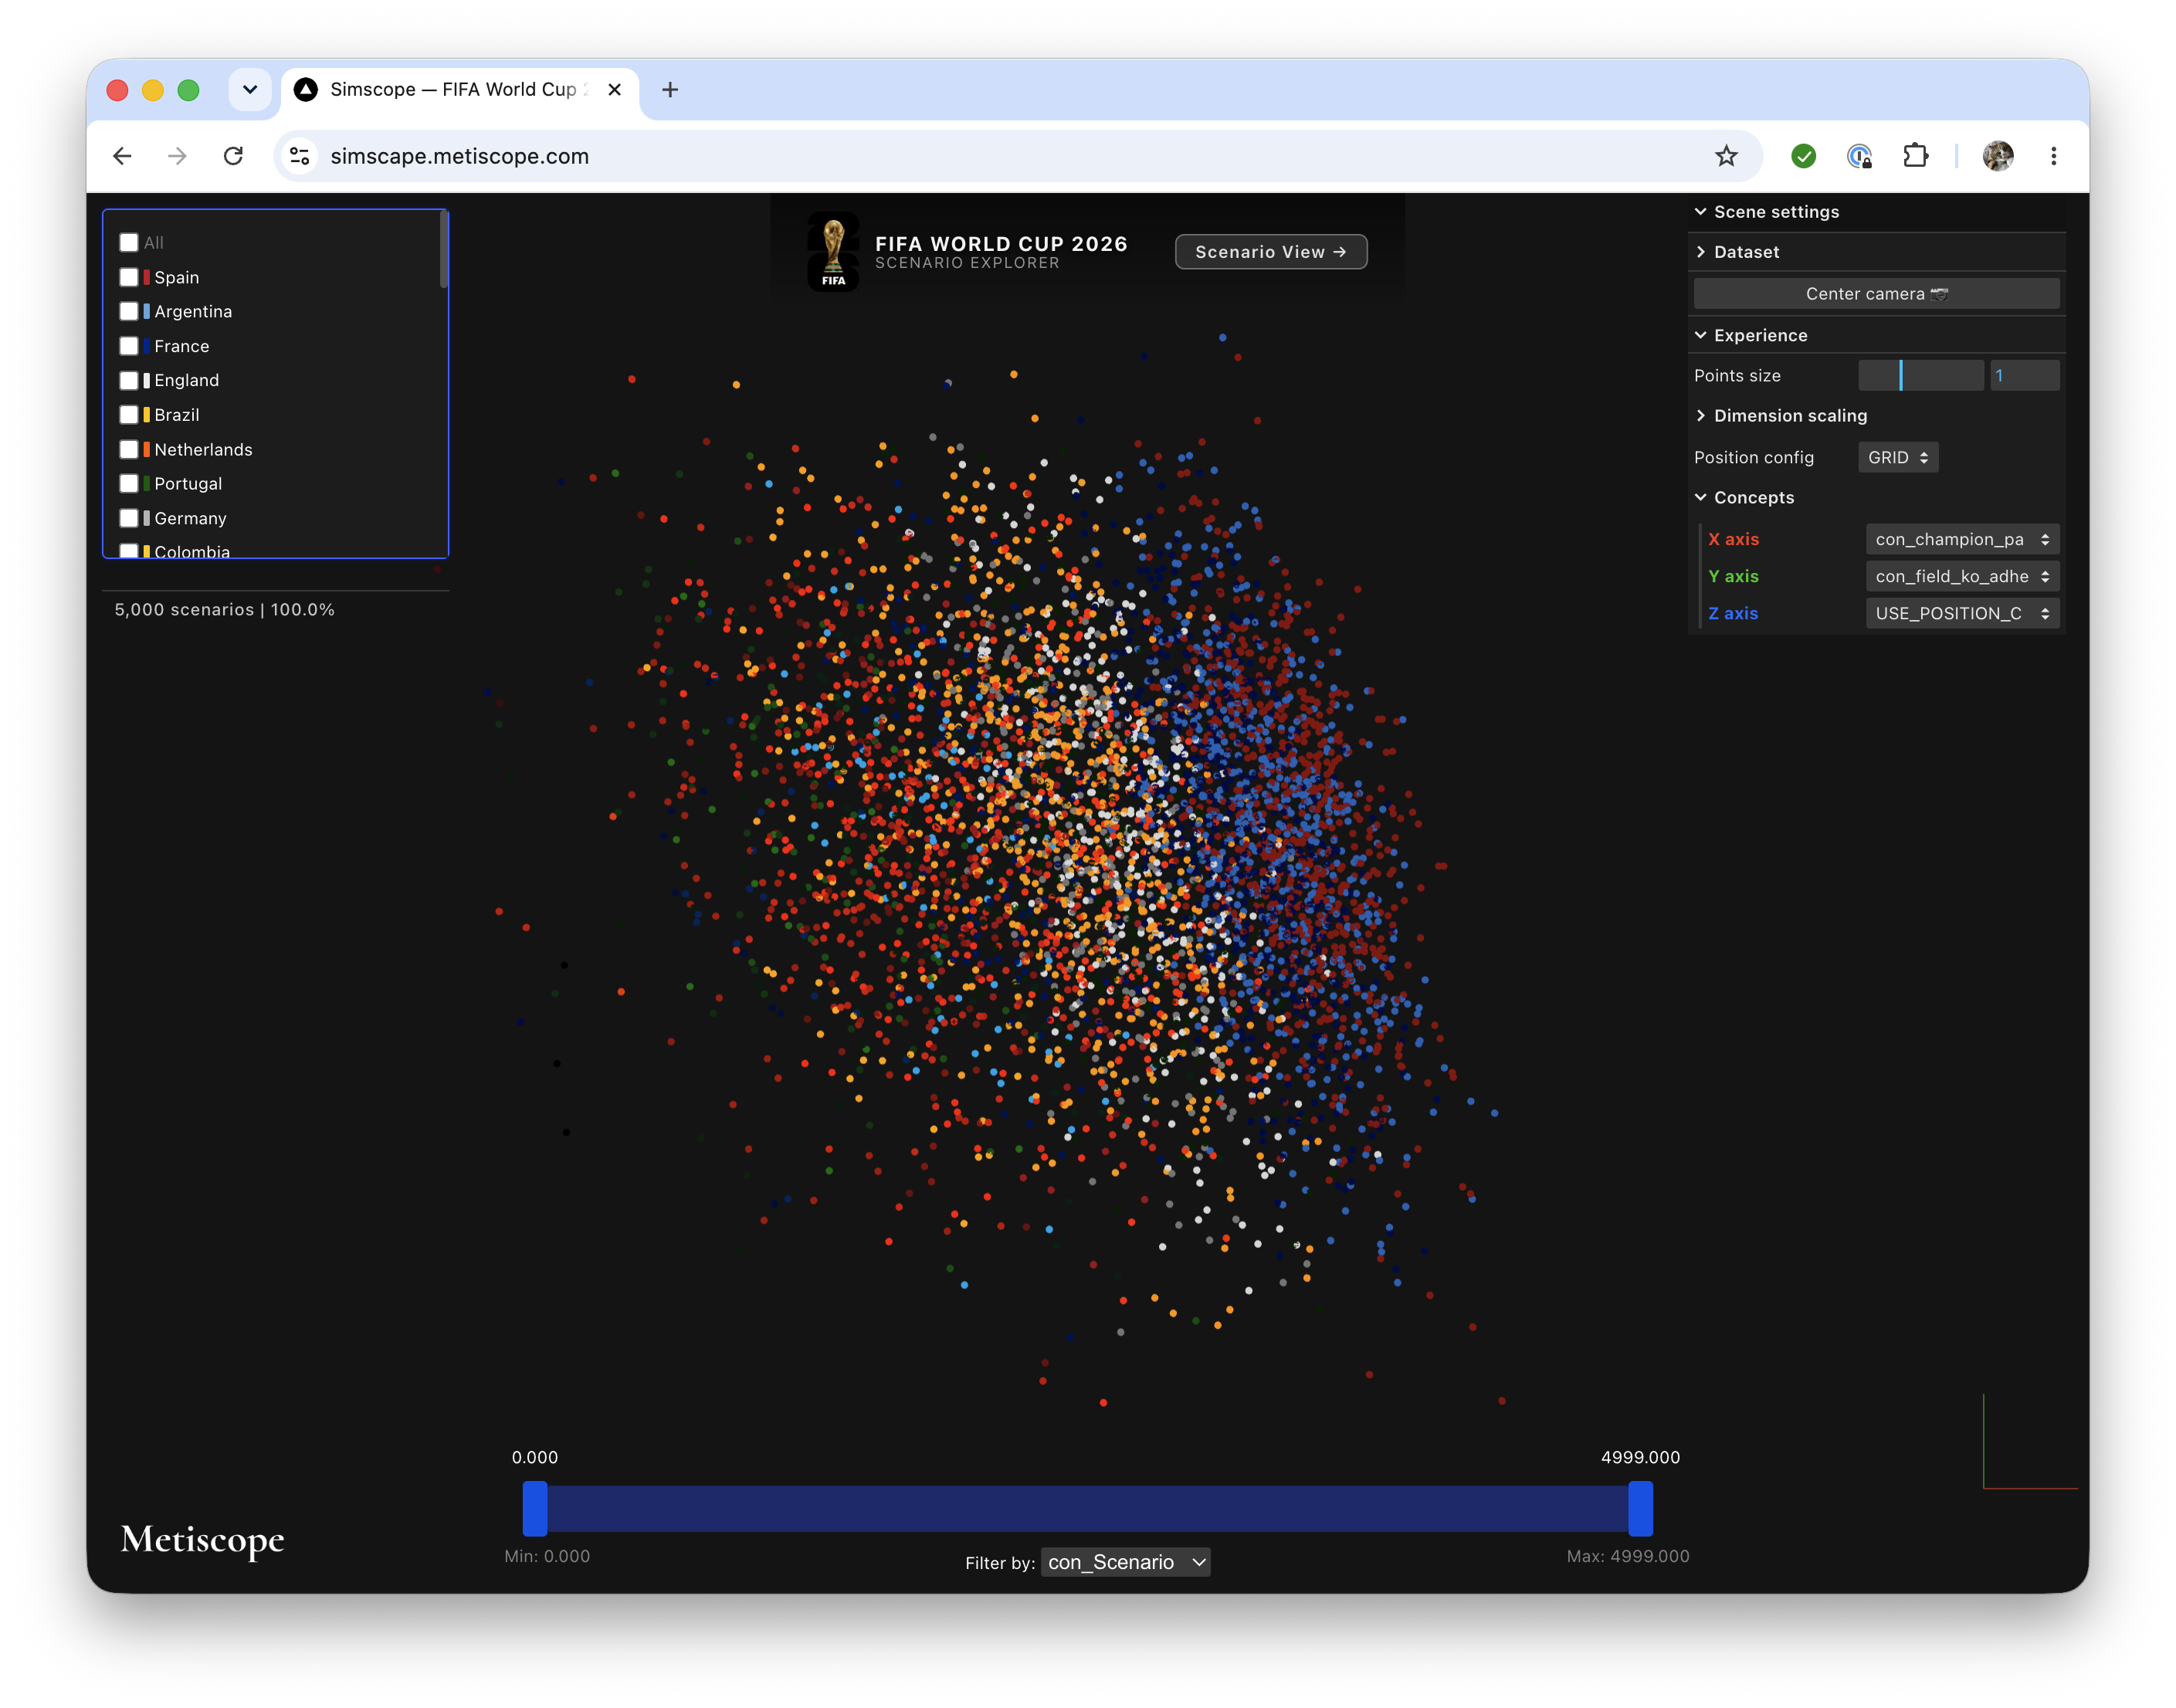Click the address bar URL

(459, 156)
